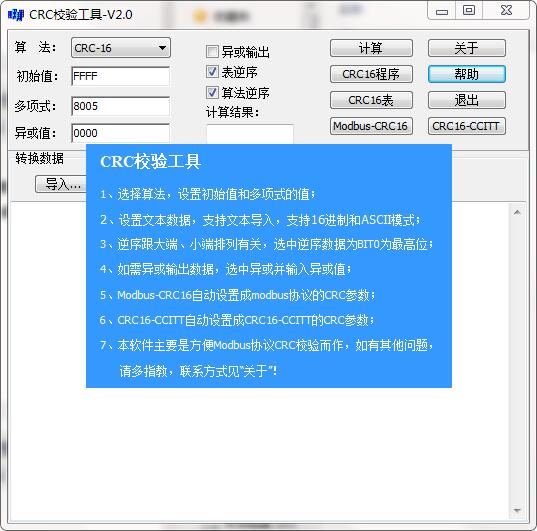Click the 计算 button
The width and height of the screenshot is (537, 531).
(371, 48)
